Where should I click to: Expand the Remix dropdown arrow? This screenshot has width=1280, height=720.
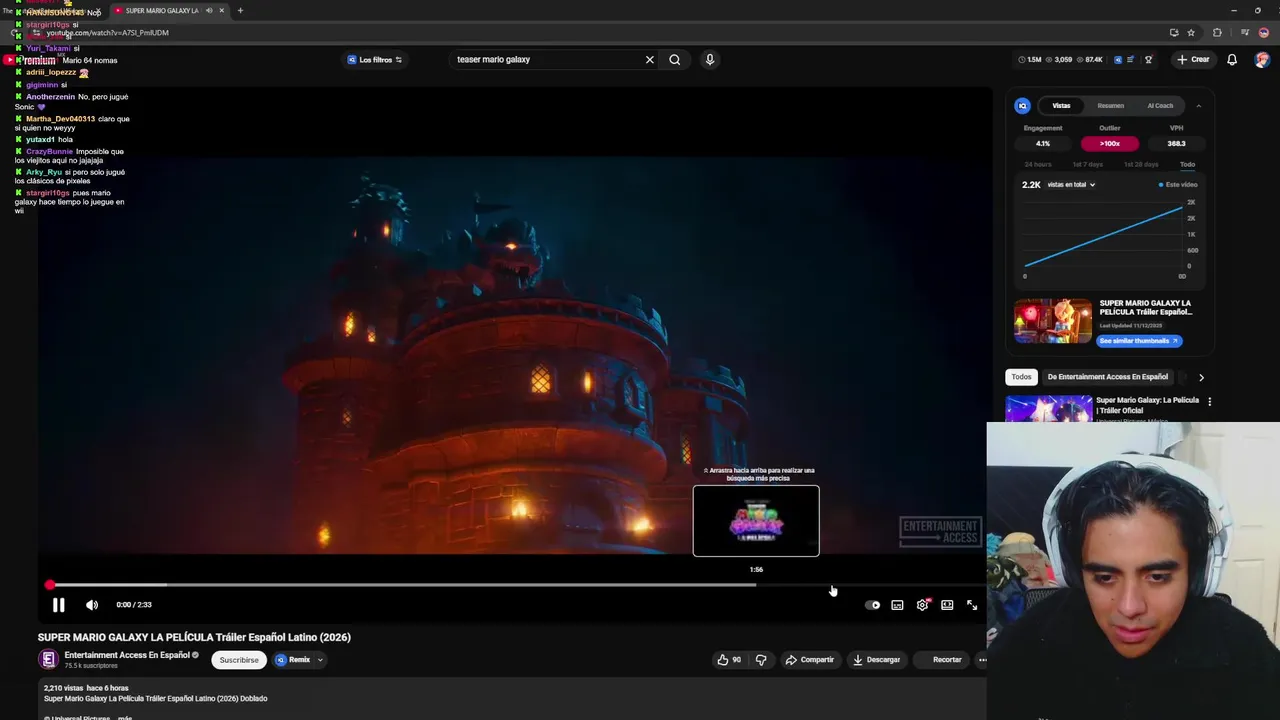coord(320,660)
